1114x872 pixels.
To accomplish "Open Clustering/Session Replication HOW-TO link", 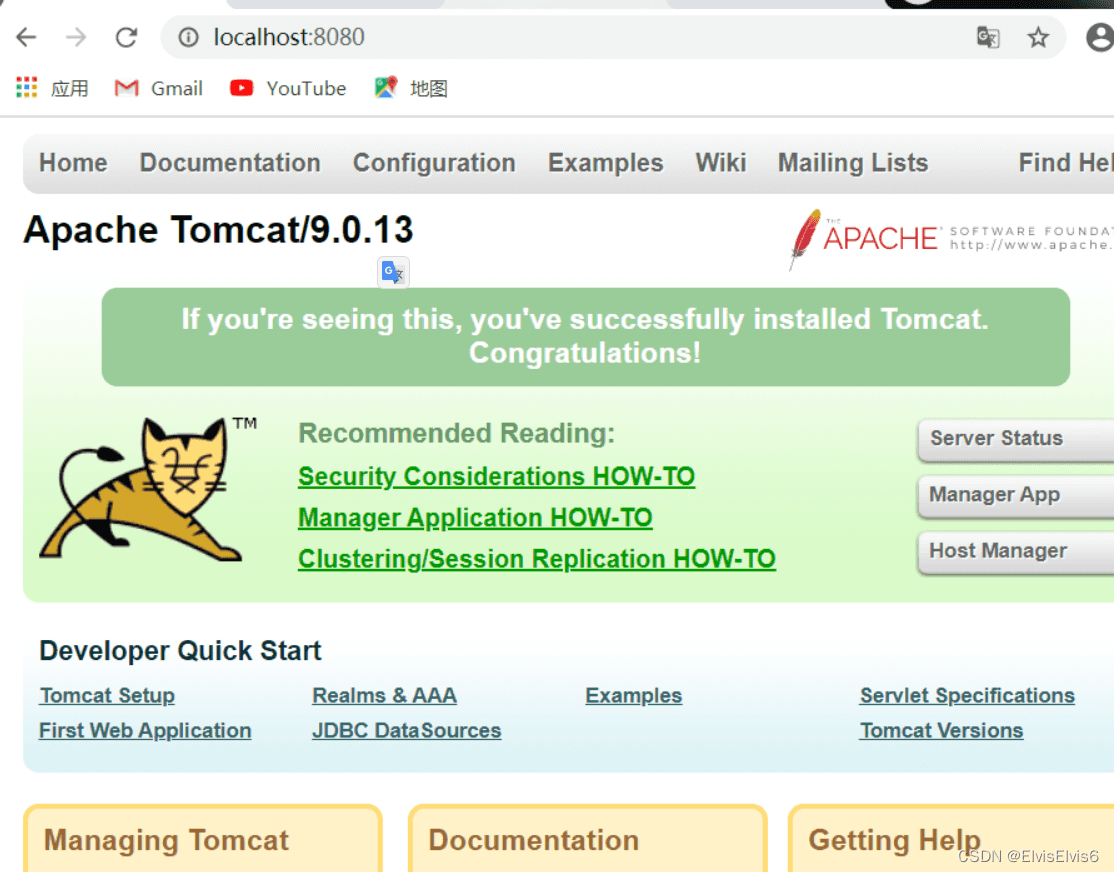I will pos(537,559).
